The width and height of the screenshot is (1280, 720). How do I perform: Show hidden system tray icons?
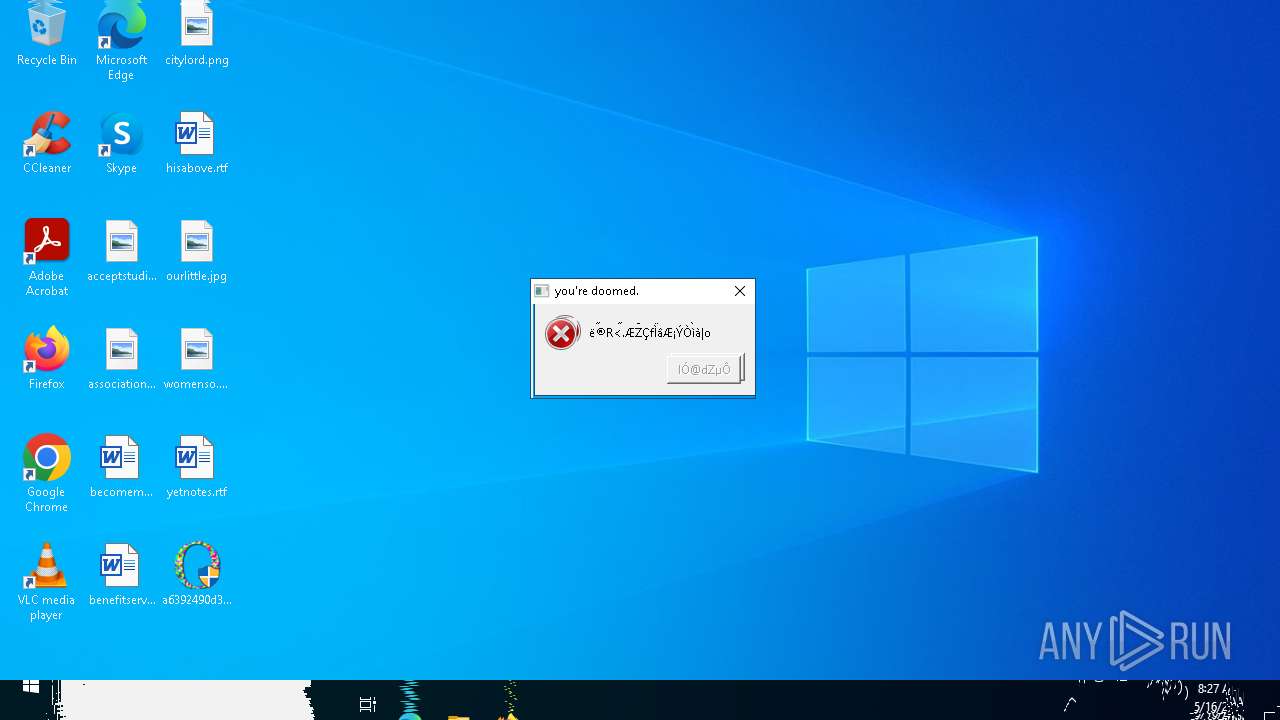(x=1071, y=704)
